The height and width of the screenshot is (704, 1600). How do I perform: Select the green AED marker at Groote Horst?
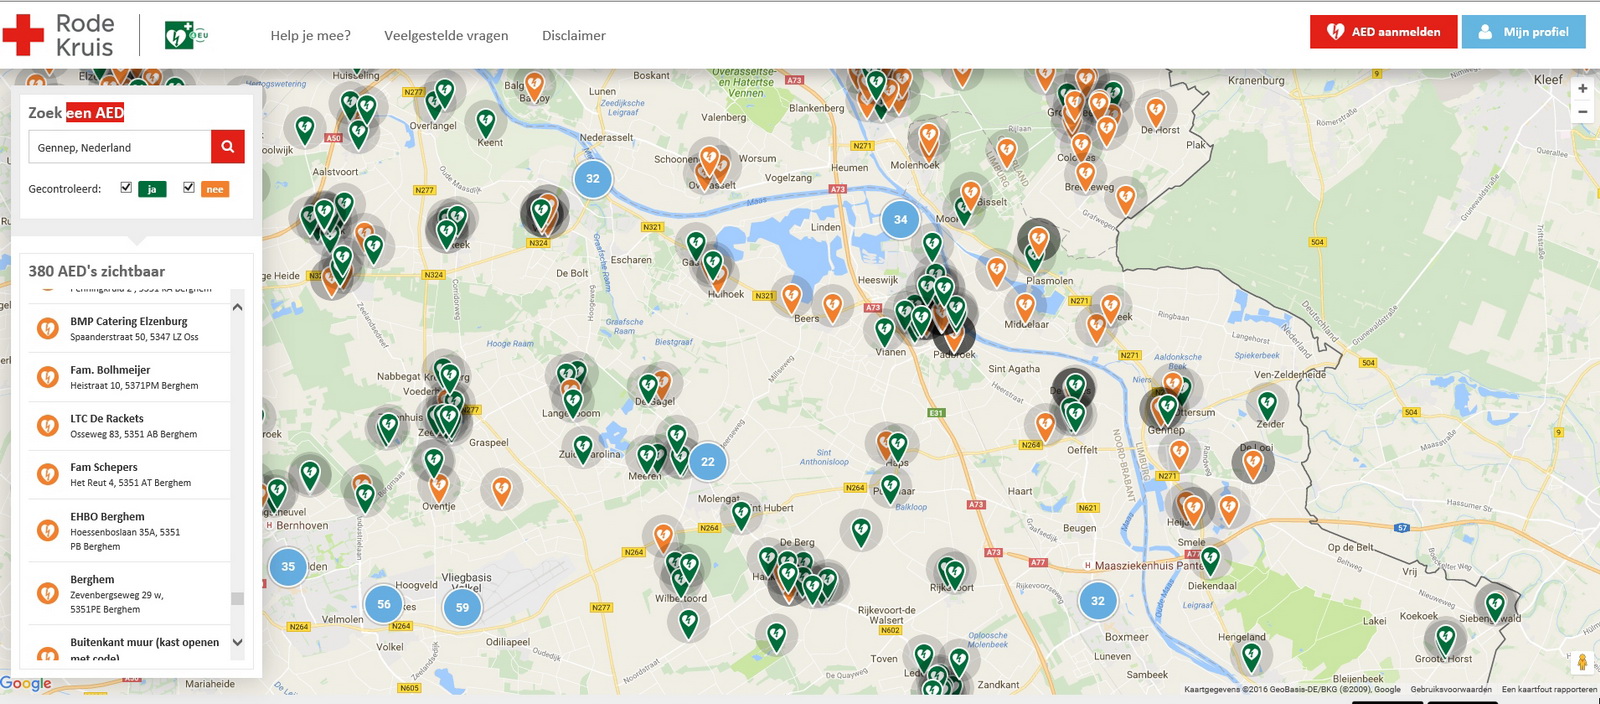[1445, 638]
